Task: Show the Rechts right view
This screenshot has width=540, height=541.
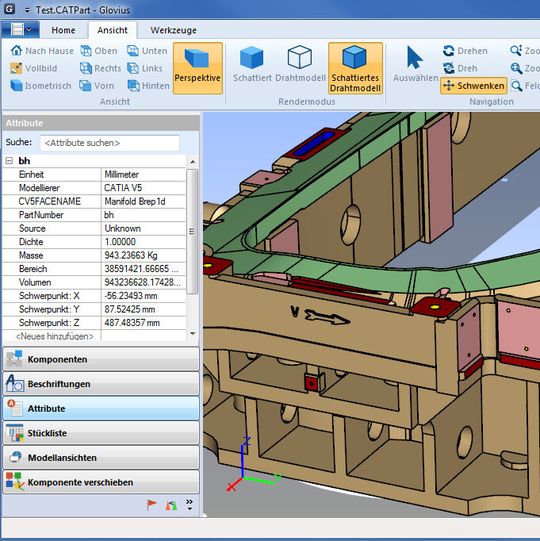Action: point(100,68)
